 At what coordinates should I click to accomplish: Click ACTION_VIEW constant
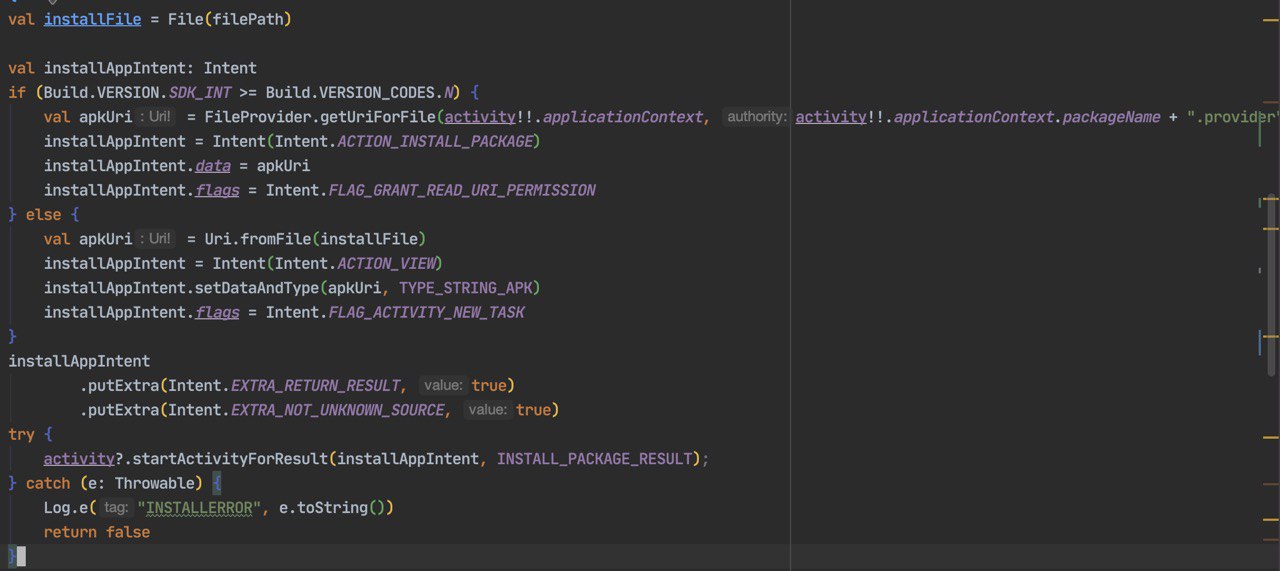pyautogui.click(x=385, y=264)
